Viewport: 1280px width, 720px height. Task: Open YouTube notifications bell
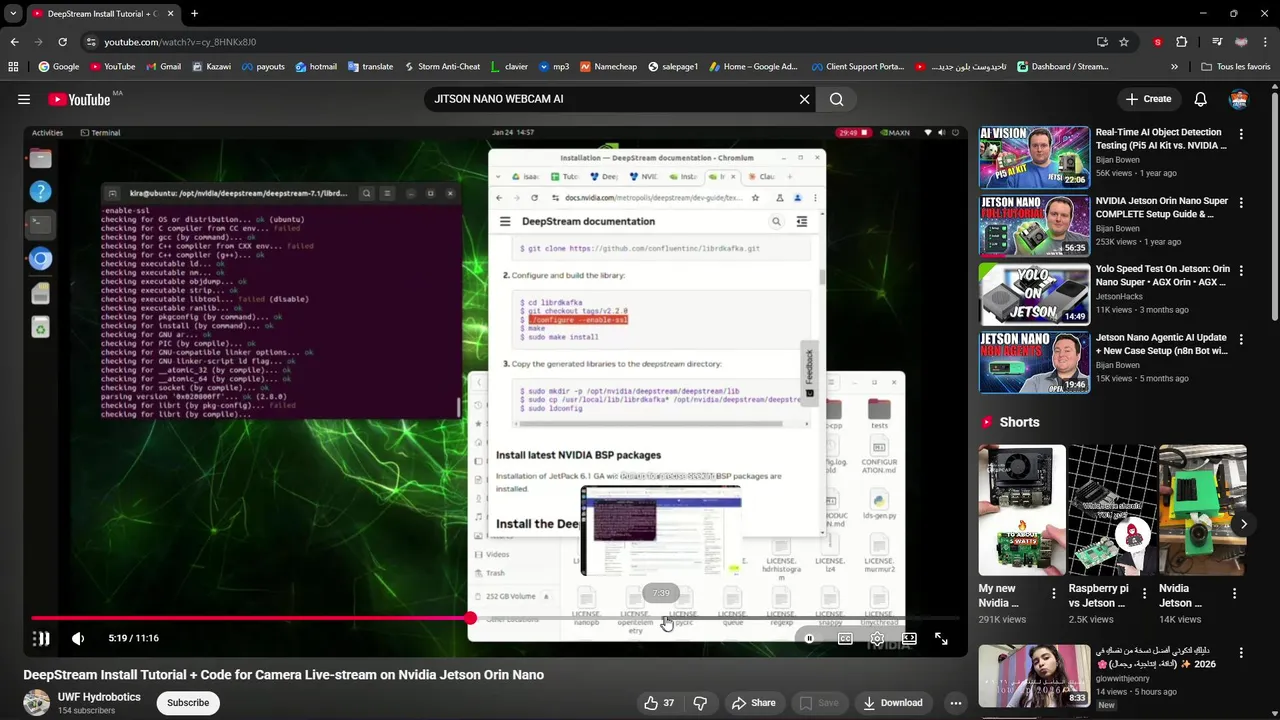click(1200, 99)
